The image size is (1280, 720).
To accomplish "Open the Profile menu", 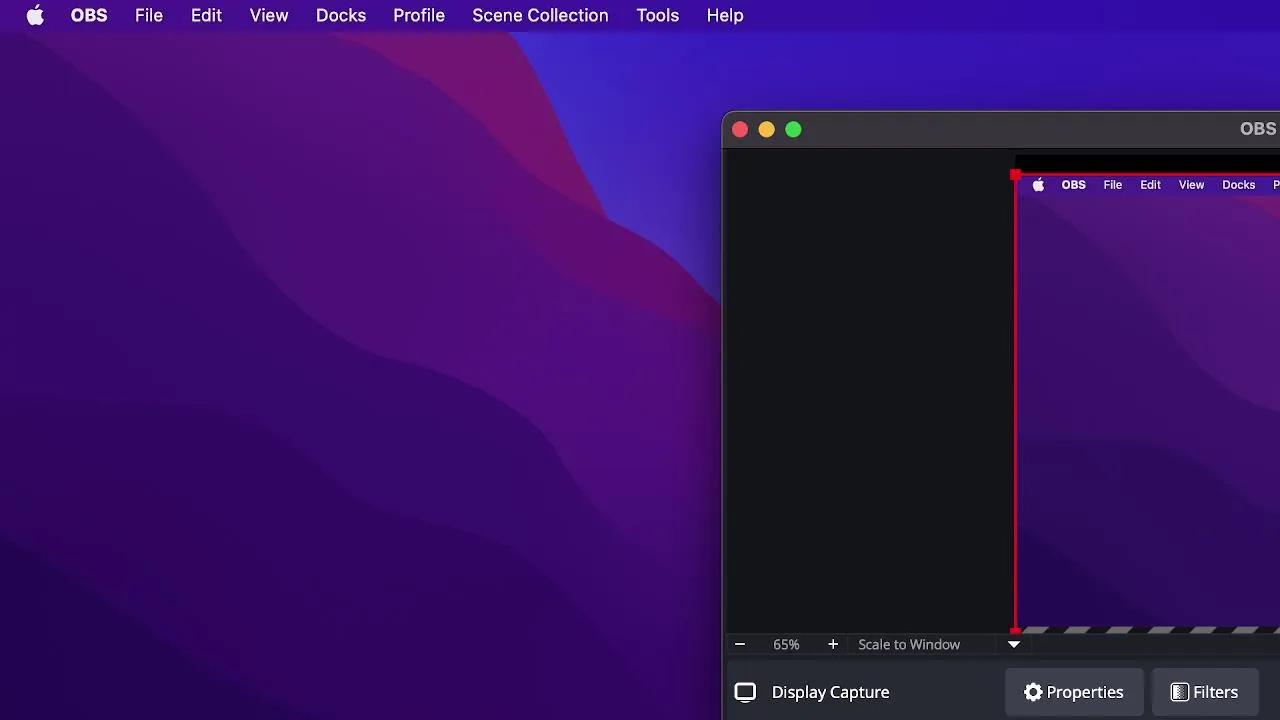I will point(419,15).
